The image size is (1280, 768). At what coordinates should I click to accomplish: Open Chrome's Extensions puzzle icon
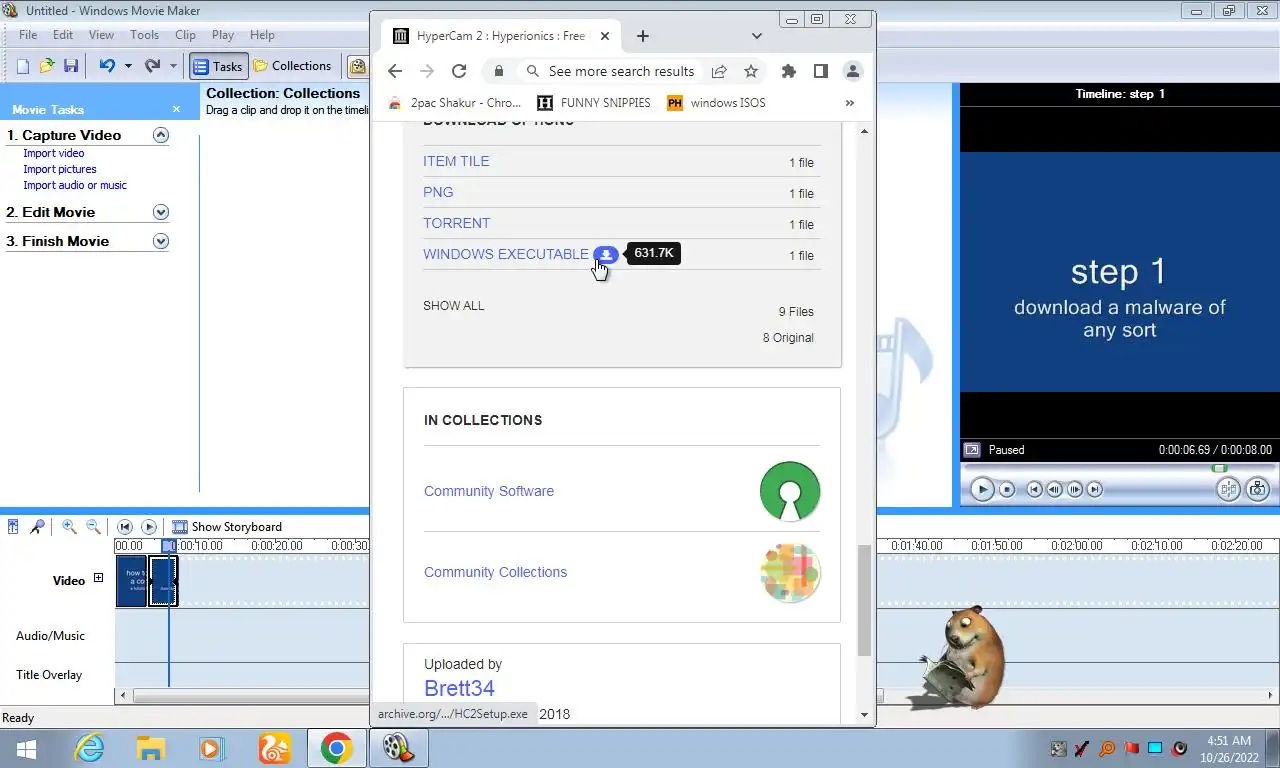[789, 71]
